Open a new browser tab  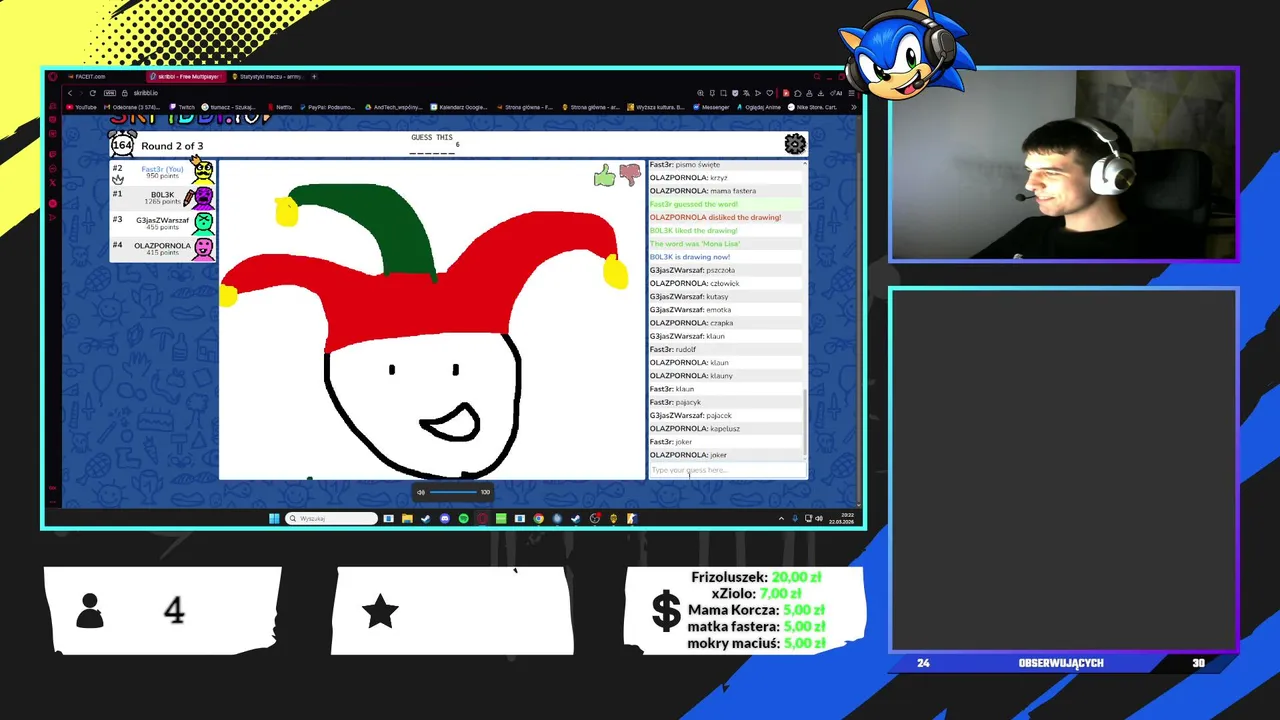[314, 76]
